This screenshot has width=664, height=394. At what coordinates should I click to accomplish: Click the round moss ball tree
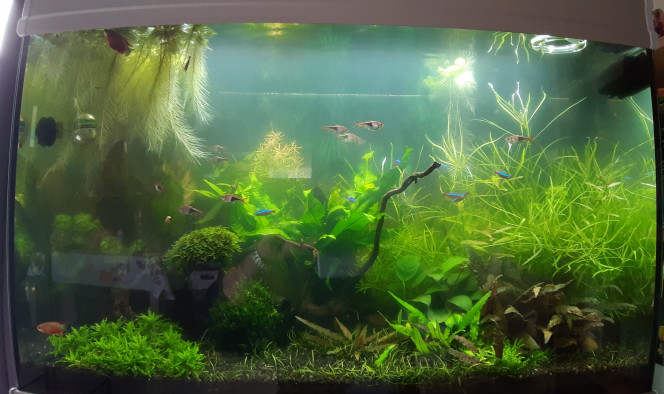click(x=202, y=249)
